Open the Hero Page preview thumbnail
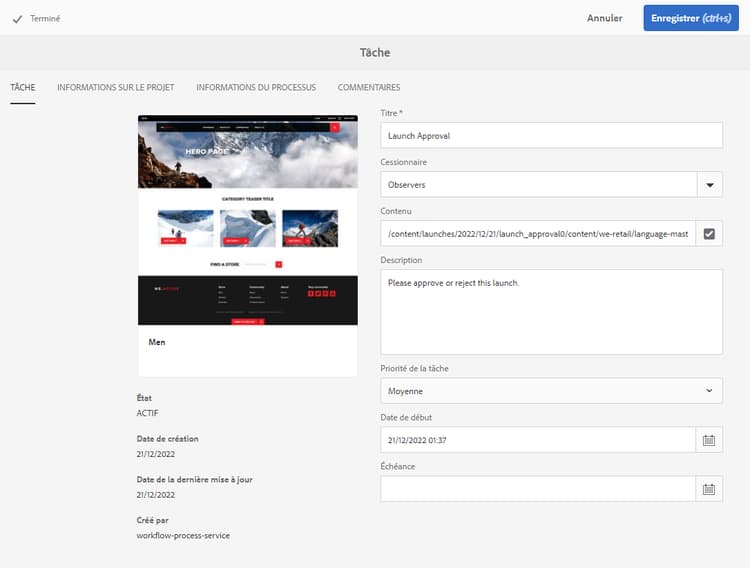Image resolution: width=750 pixels, height=568 pixels. (247, 219)
